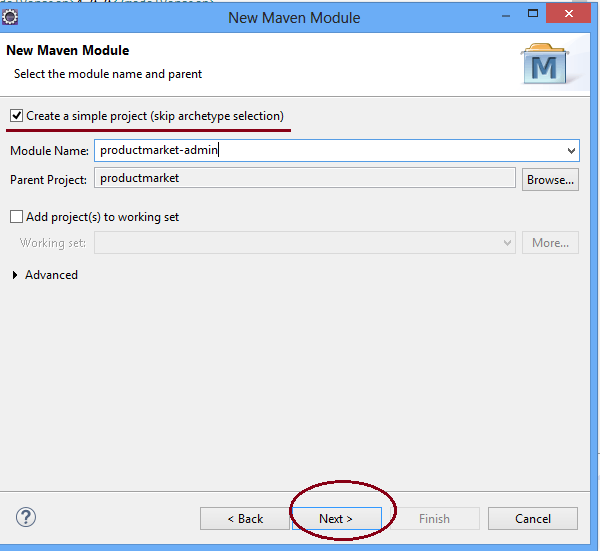Click the Eclipse icon in title bar
The image size is (600, 551).
pyautogui.click(x=10, y=17)
